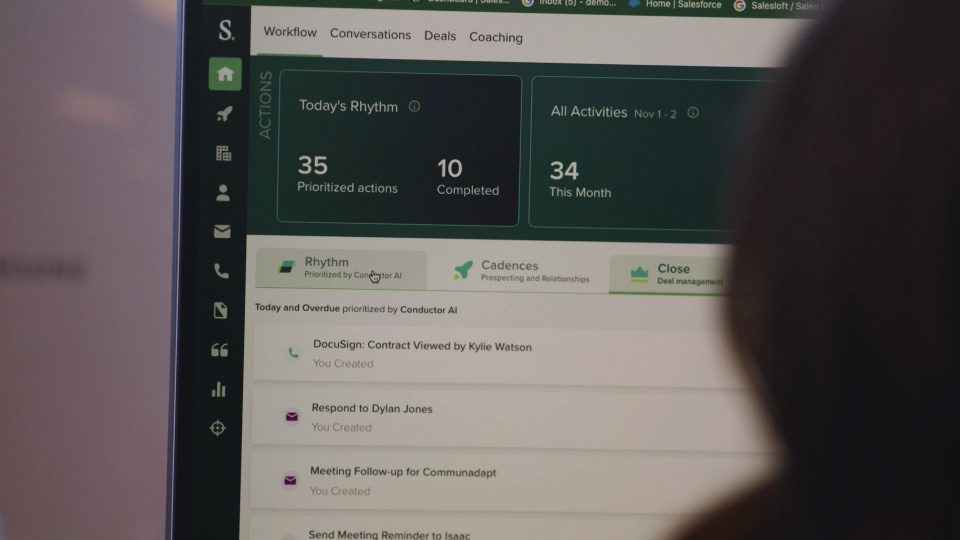The height and width of the screenshot is (540, 960).
Task: Open the rocket Cadences sidebar icon
Action: tap(224, 113)
